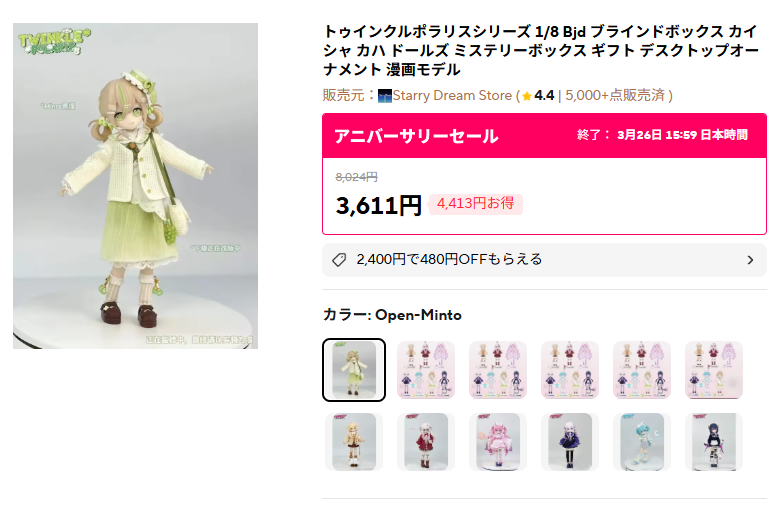Viewport: 776px width, 512px height.
Task: Select the pink-haired doll color option
Action: (498, 442)
